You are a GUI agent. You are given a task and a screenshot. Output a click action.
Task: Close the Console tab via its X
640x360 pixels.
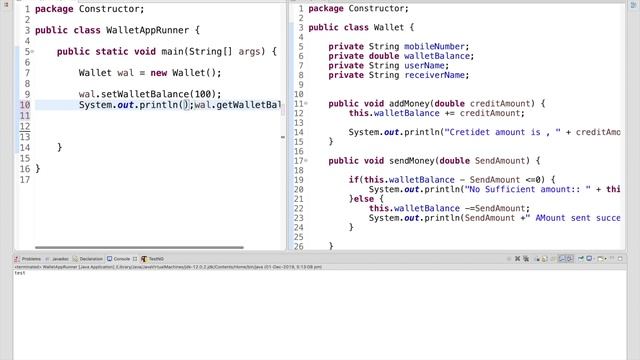coord(135,259)
